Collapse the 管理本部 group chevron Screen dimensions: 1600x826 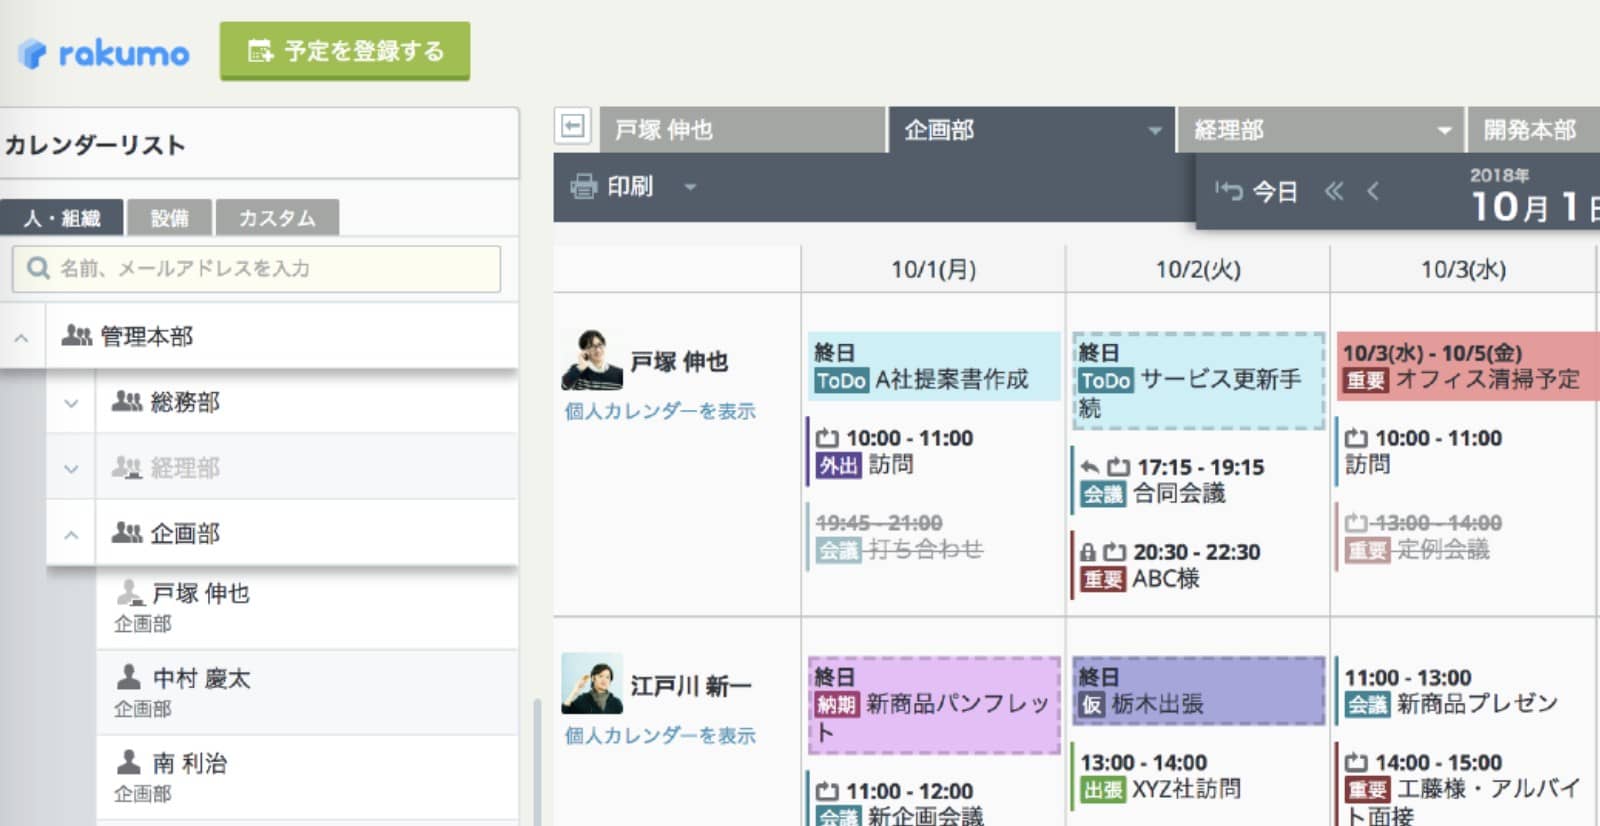click(21, 337)
